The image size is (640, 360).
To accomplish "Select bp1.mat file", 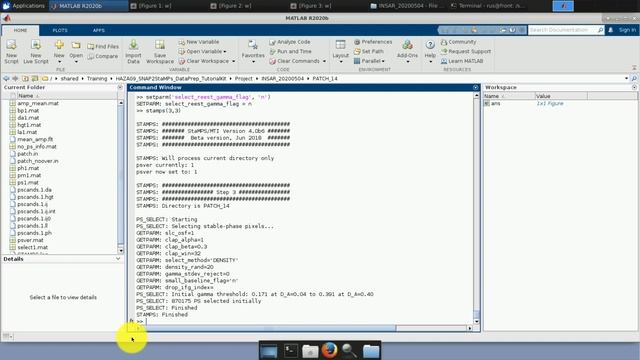I will click(28, 111).
